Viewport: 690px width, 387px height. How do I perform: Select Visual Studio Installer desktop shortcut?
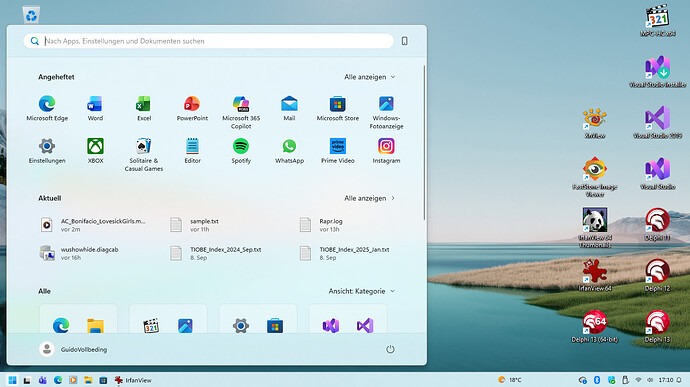(657, 71)
